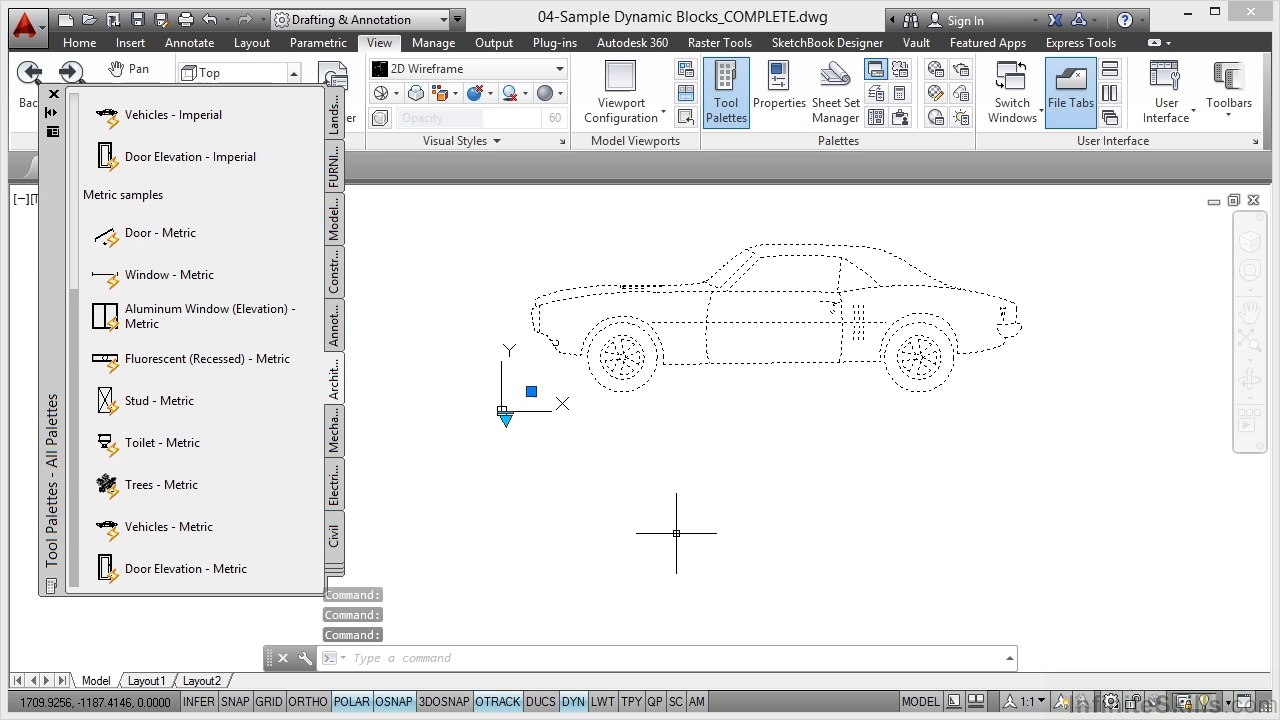
Task: Click the New drawing icon in quick access toolbar
Action: [x=65, y=19]
